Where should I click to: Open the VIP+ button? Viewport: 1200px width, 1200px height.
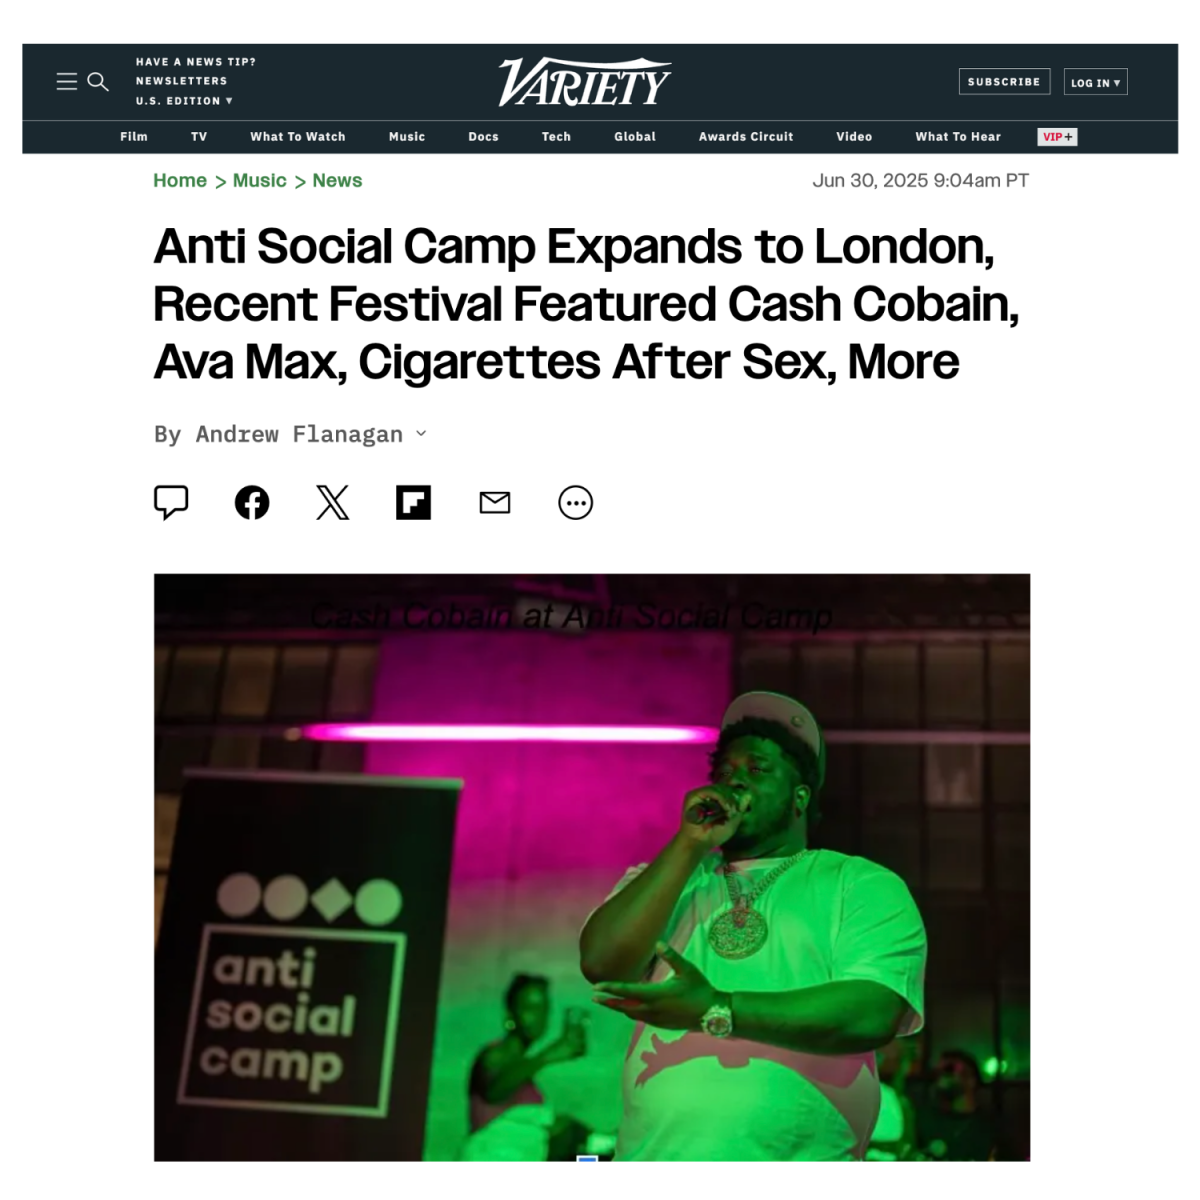click(x=1057, y=137)
